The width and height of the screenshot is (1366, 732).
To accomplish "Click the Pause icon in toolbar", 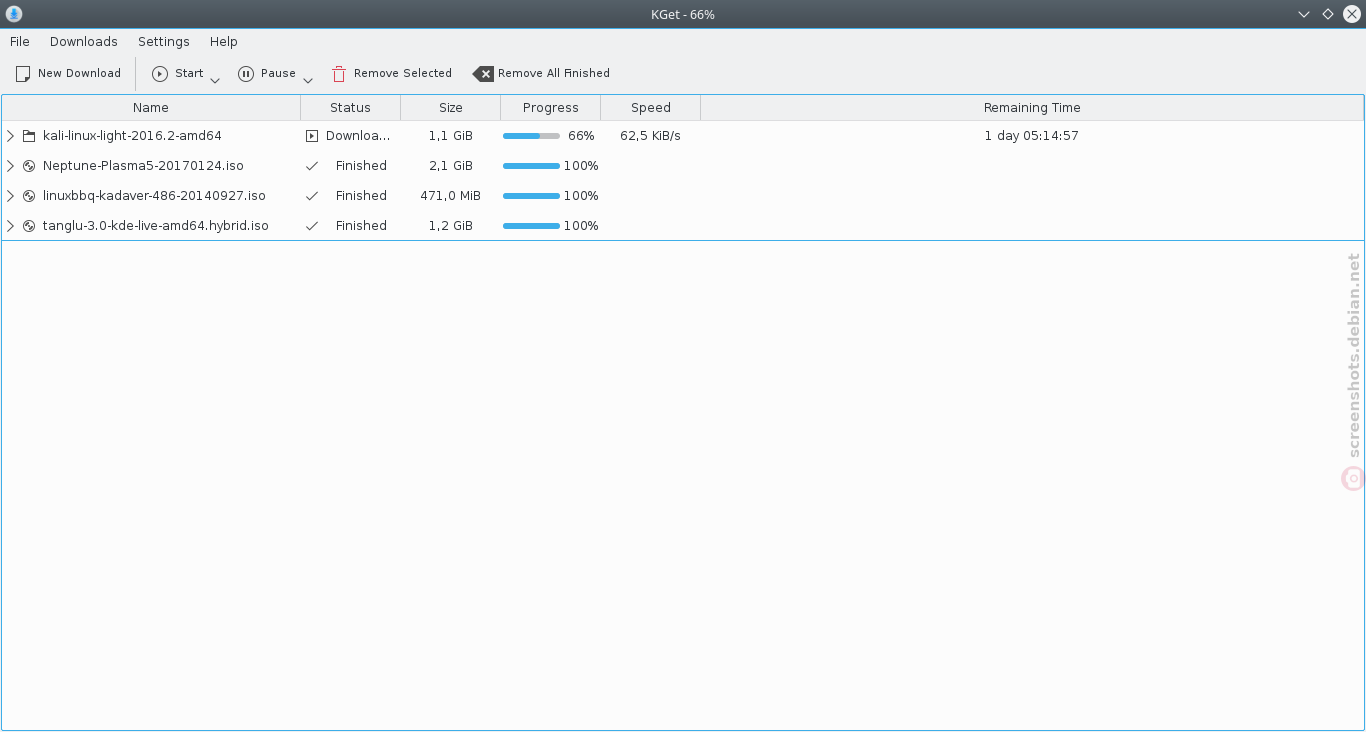I will click(246, 74).
